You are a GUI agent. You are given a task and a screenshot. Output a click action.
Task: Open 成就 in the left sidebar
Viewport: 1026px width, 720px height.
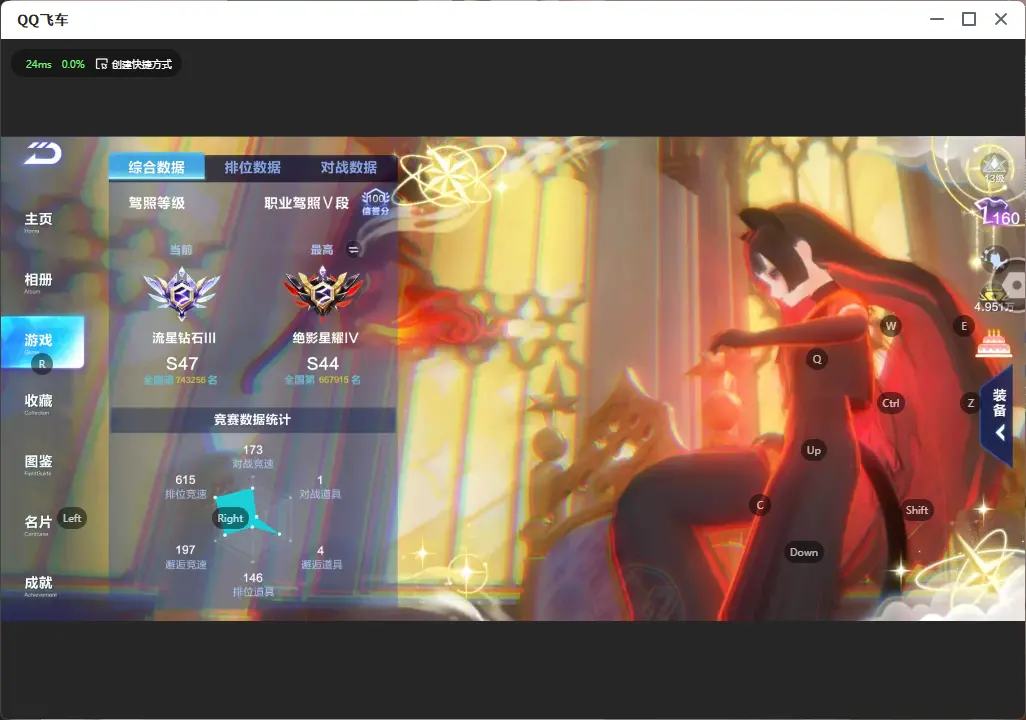pyautogui.click(x=39, y=585)
